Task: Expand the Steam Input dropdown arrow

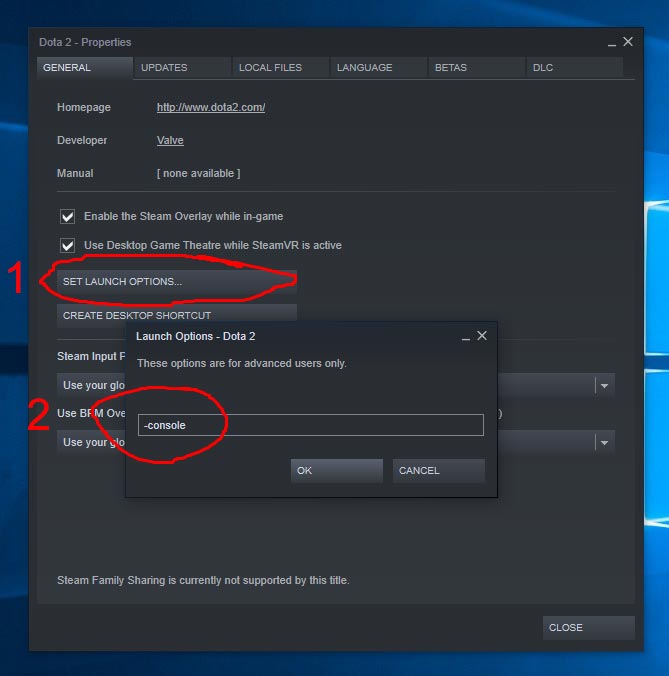Action: pyautogui.click(x=604, y=386)
